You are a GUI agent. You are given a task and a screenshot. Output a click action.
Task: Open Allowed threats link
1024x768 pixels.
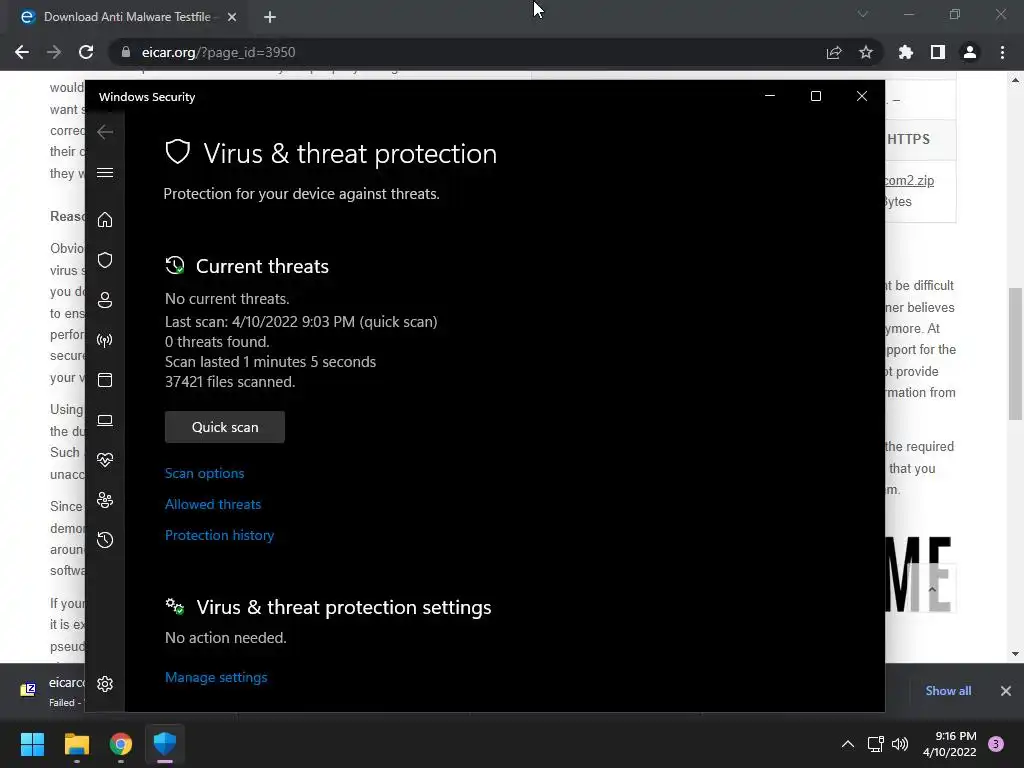click(213, 504)
